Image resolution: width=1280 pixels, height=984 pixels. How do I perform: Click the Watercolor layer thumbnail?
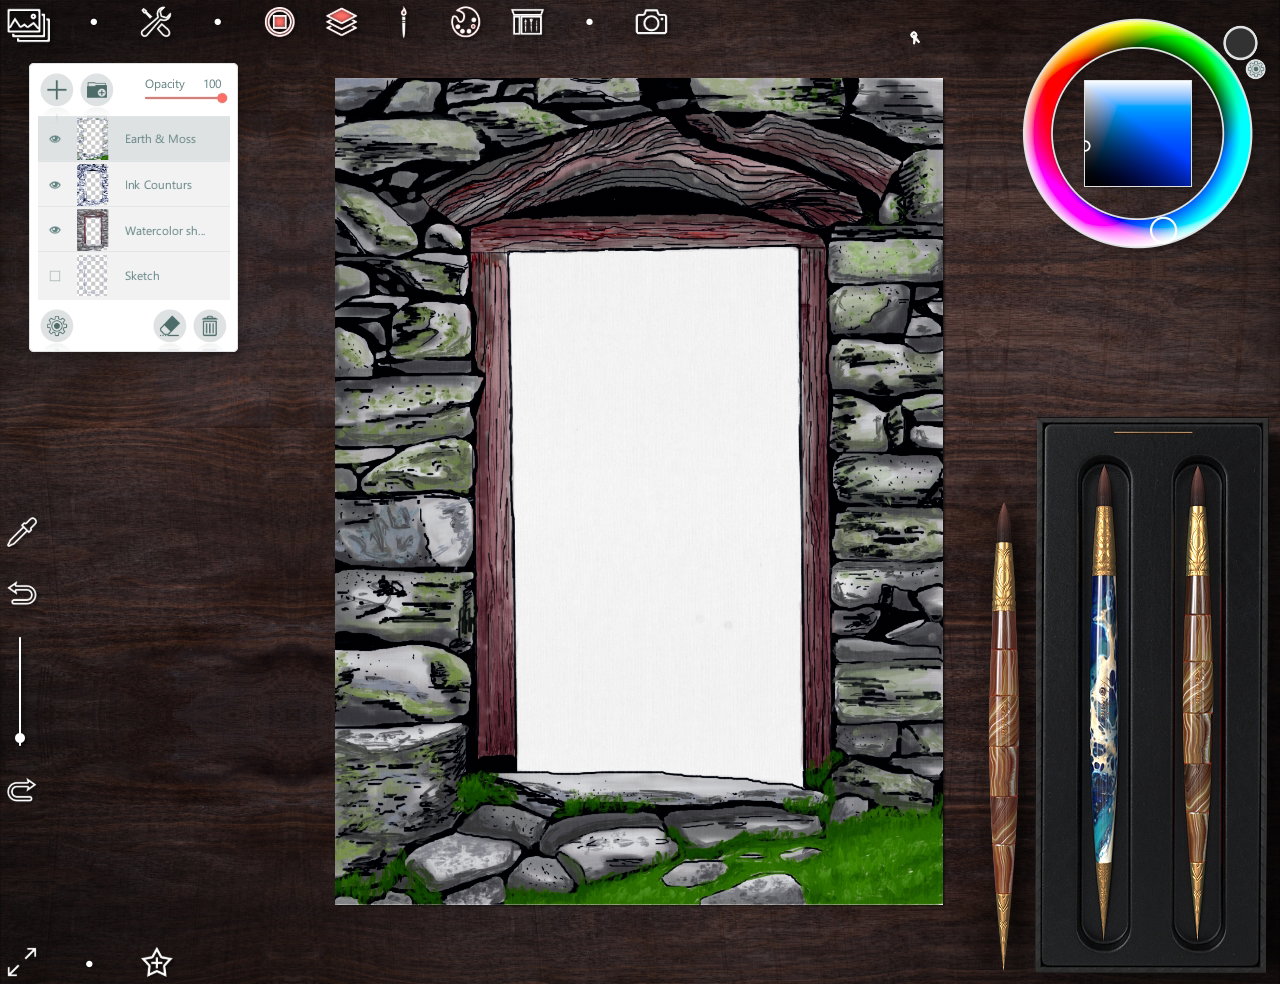(x=93, y=231)
